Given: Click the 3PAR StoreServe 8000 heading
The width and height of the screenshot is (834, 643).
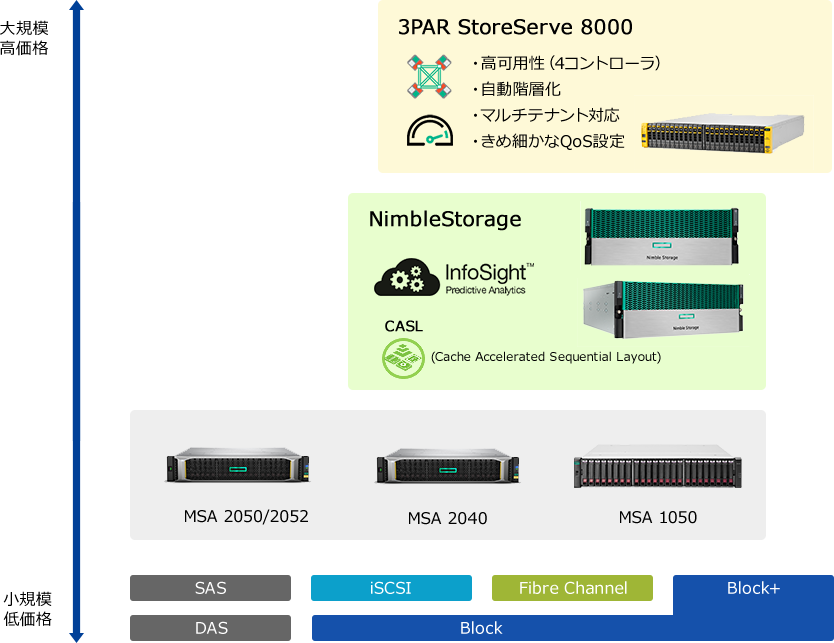Looking at the screenshot, I should 515,27.
